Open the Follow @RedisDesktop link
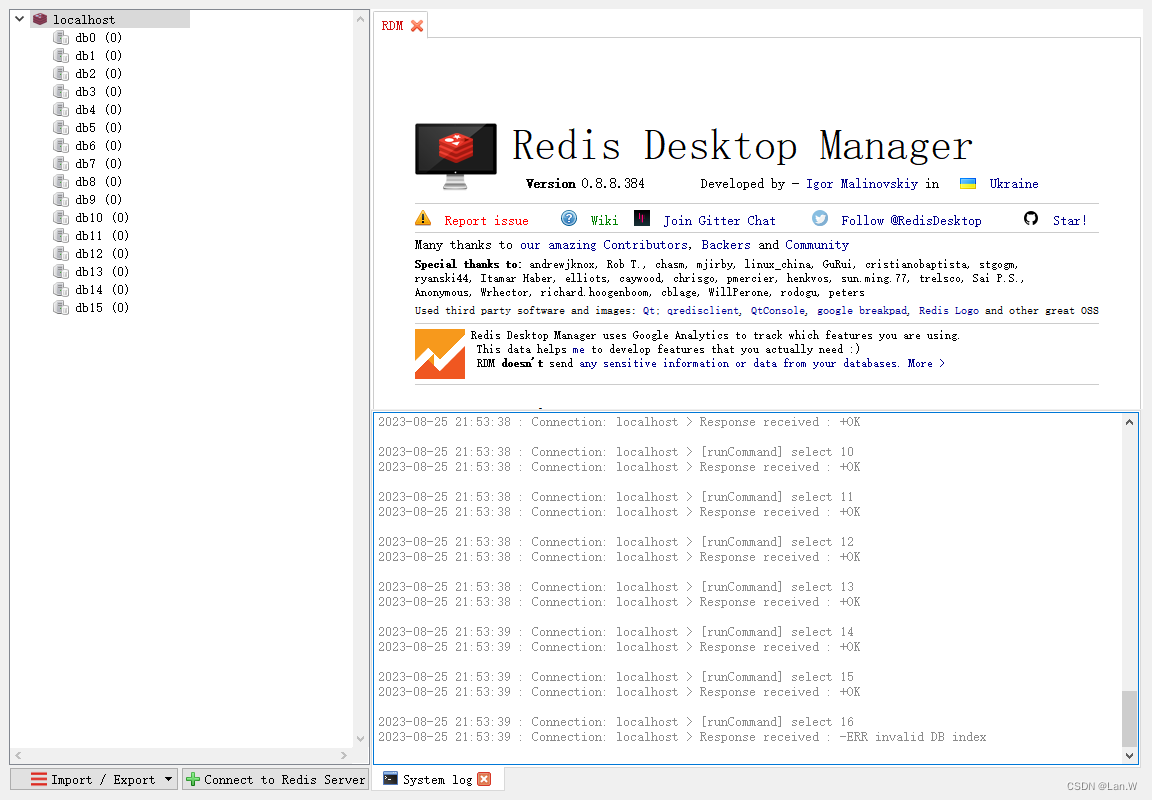This screenshot has height=800, width=1152. (x=911, y=220)
